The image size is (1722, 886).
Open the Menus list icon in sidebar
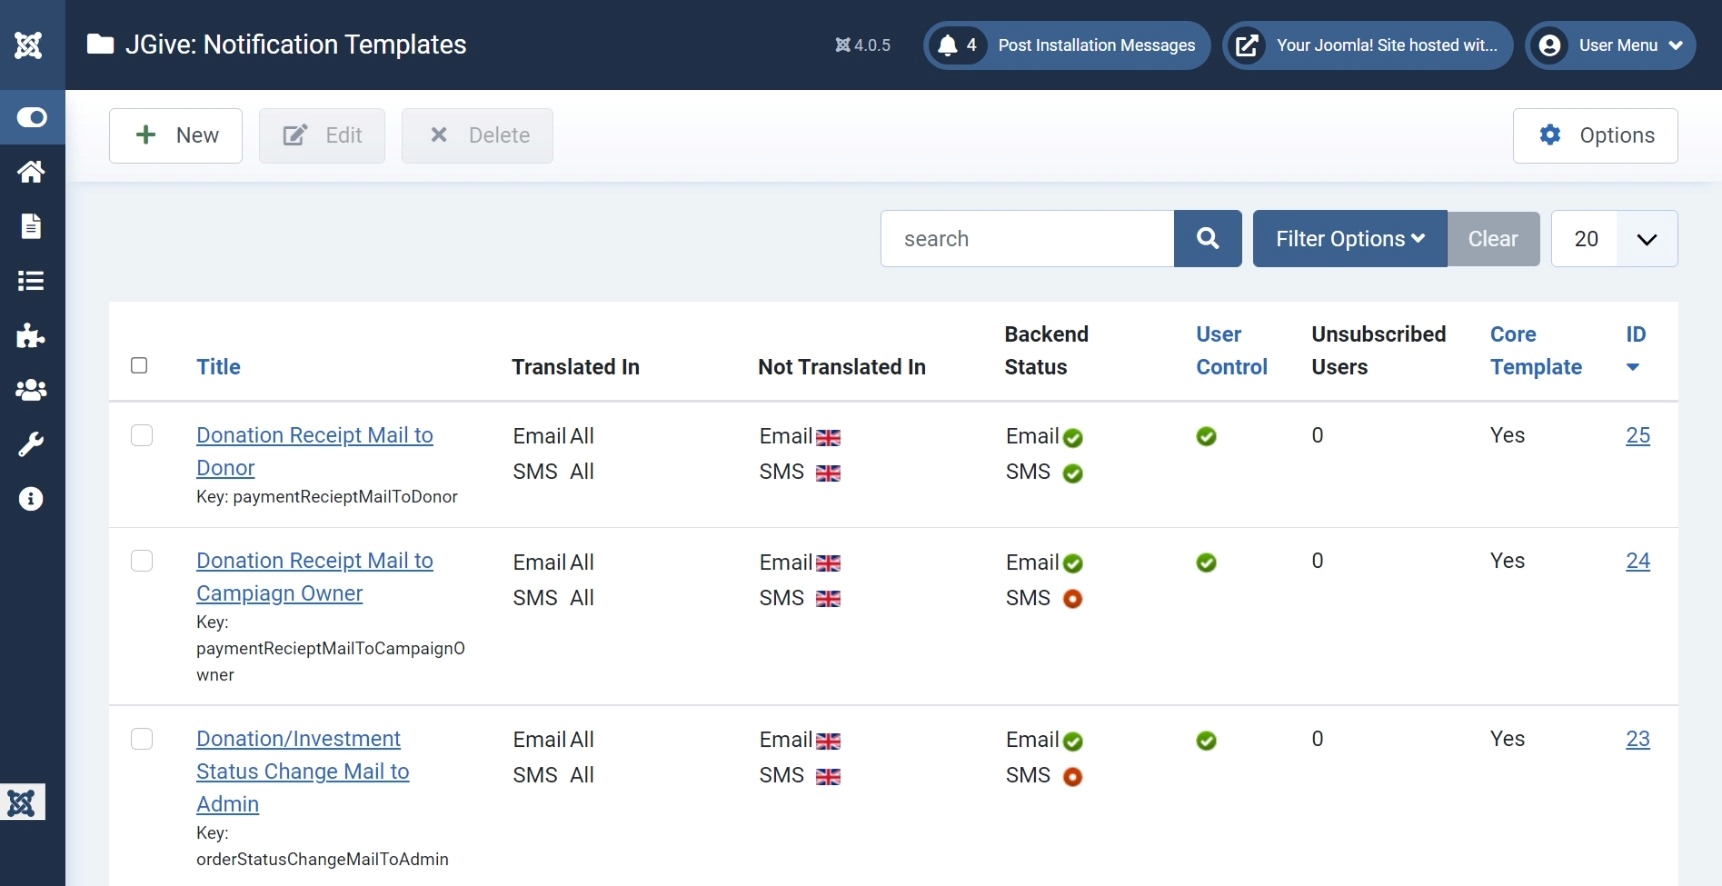31,281
